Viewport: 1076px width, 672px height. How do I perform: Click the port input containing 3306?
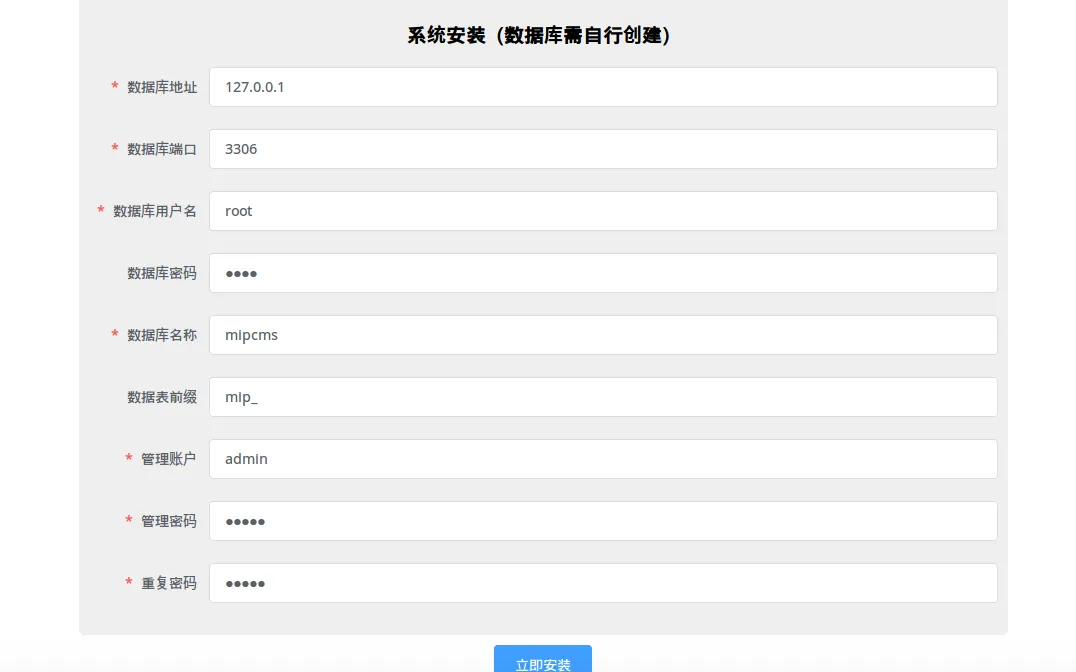(602, 149)
